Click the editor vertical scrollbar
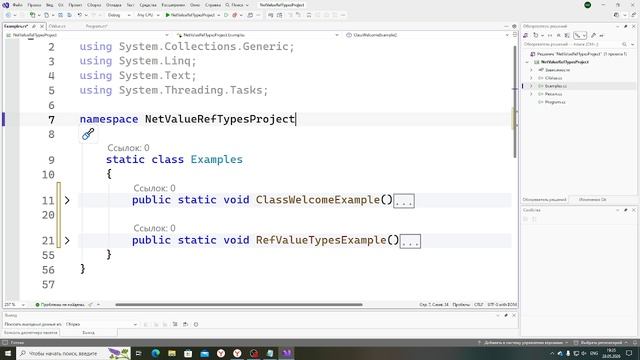The height and width of the screenshot is (360, 640). tap(515, 101)
